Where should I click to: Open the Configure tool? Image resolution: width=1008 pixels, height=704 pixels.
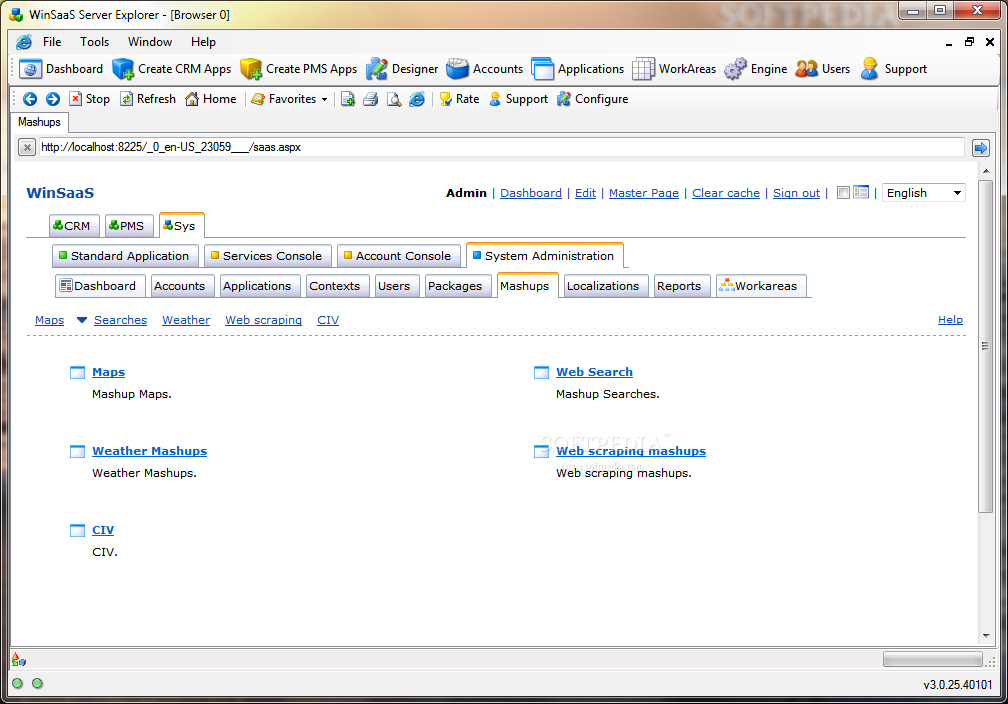592,99
